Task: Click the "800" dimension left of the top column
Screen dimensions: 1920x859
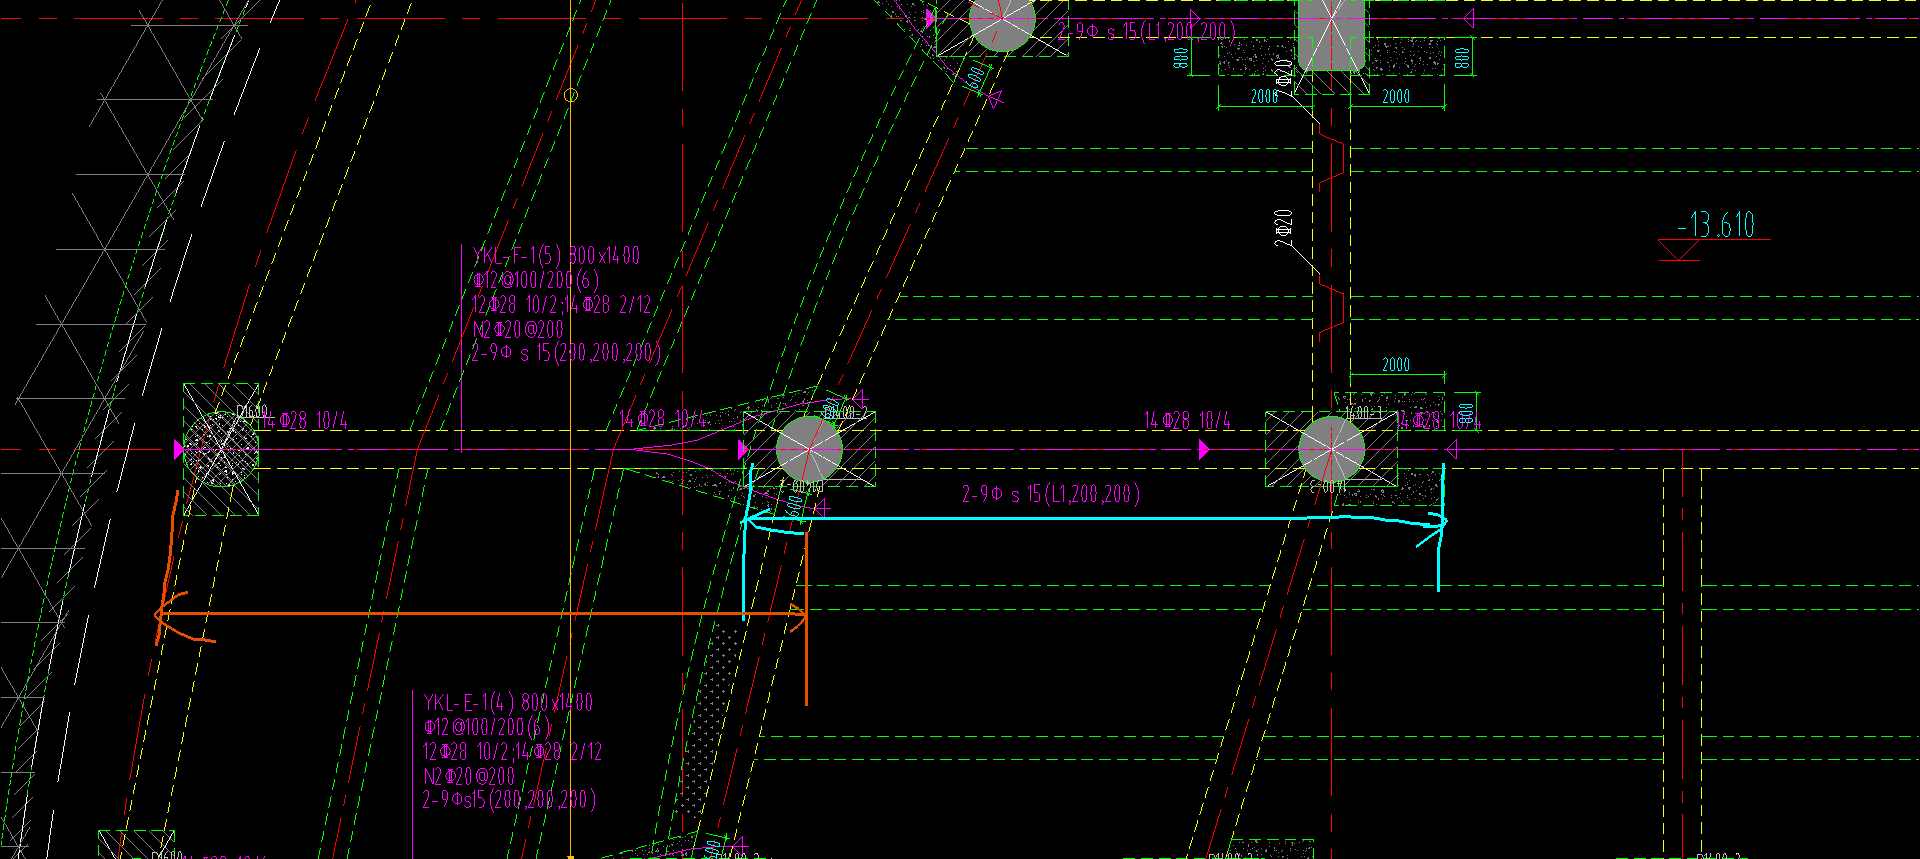Action: [1182, 58]
